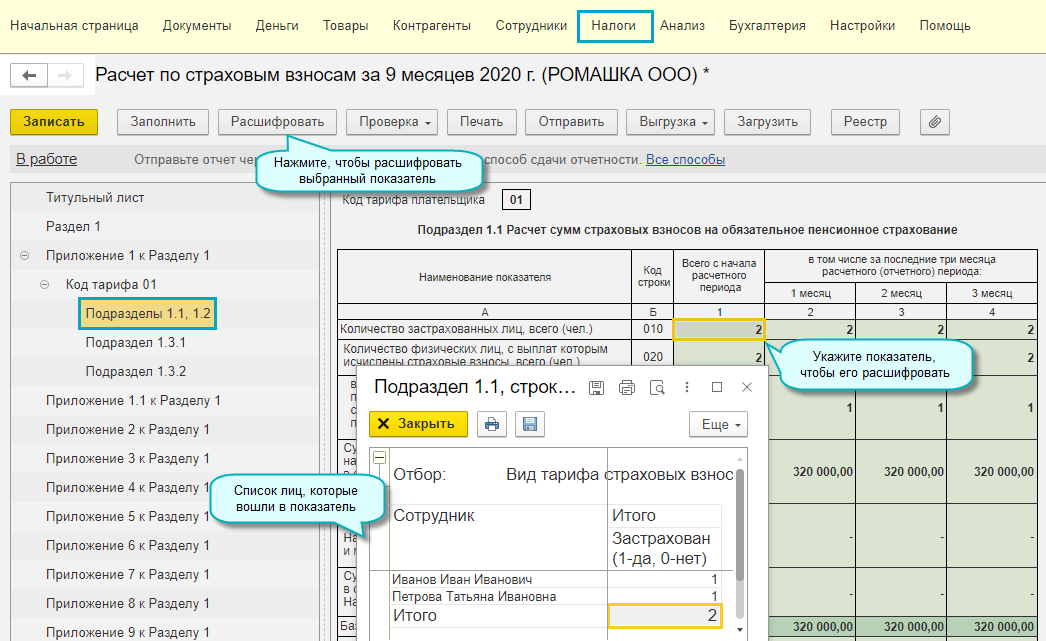Click the Код тарифа плательщика field with 01
The image size is (1046, 641).
pyautogui.click(x=516, y=199)
